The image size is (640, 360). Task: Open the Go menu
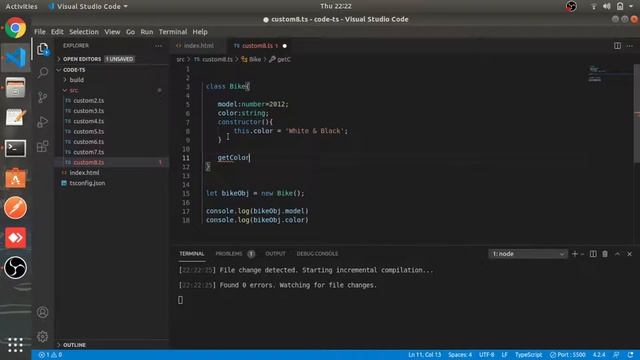coord(130,32)
